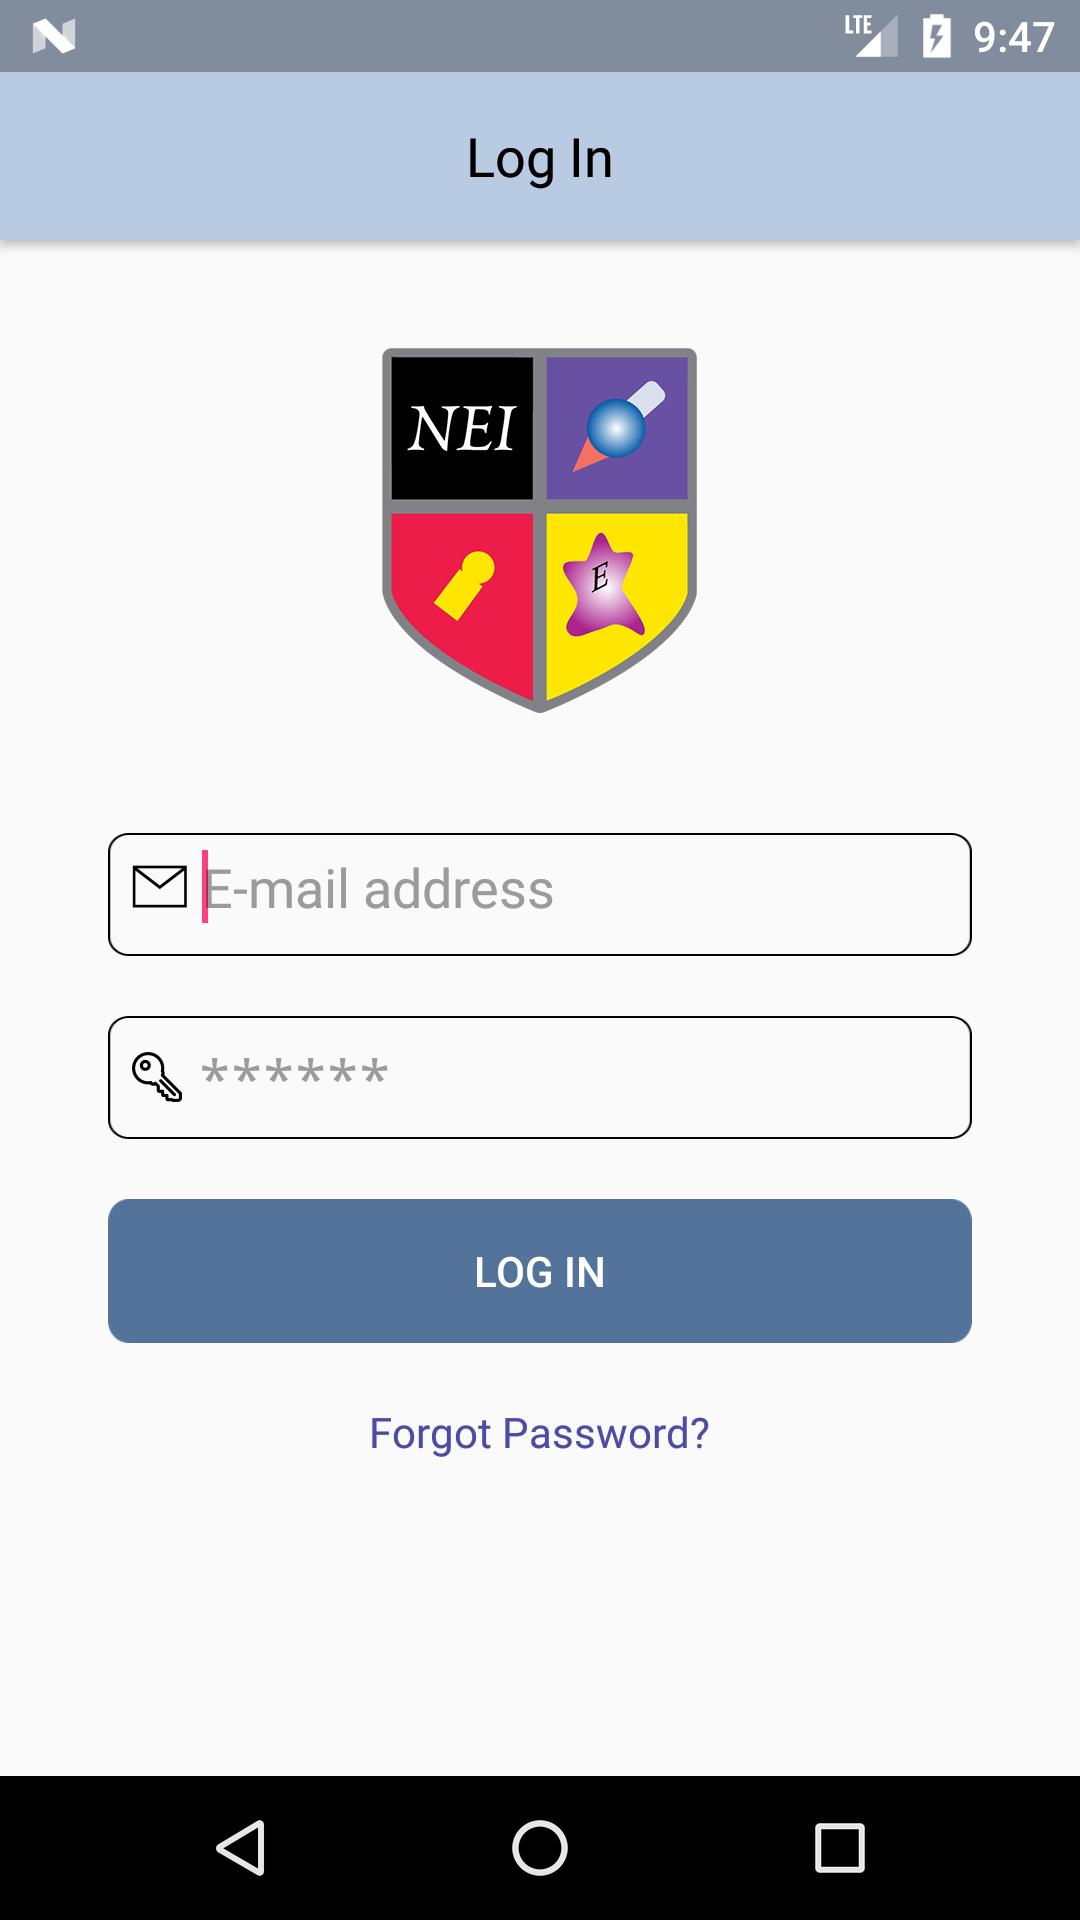
Task: Focus the E-mail address input field
Action: [540, 894]
